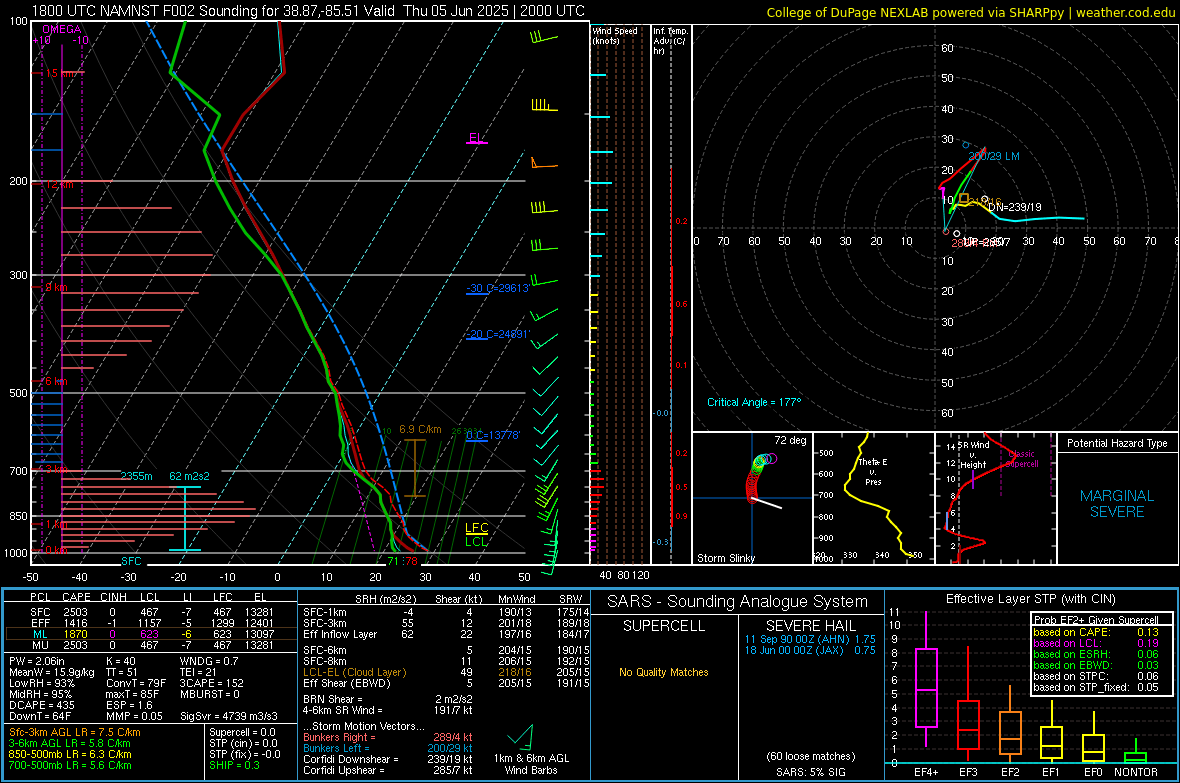This screenshot has width=1180, height=783.
Task: Click the '200/29 LM' hodograph label
Action: [x=993, y=157]
